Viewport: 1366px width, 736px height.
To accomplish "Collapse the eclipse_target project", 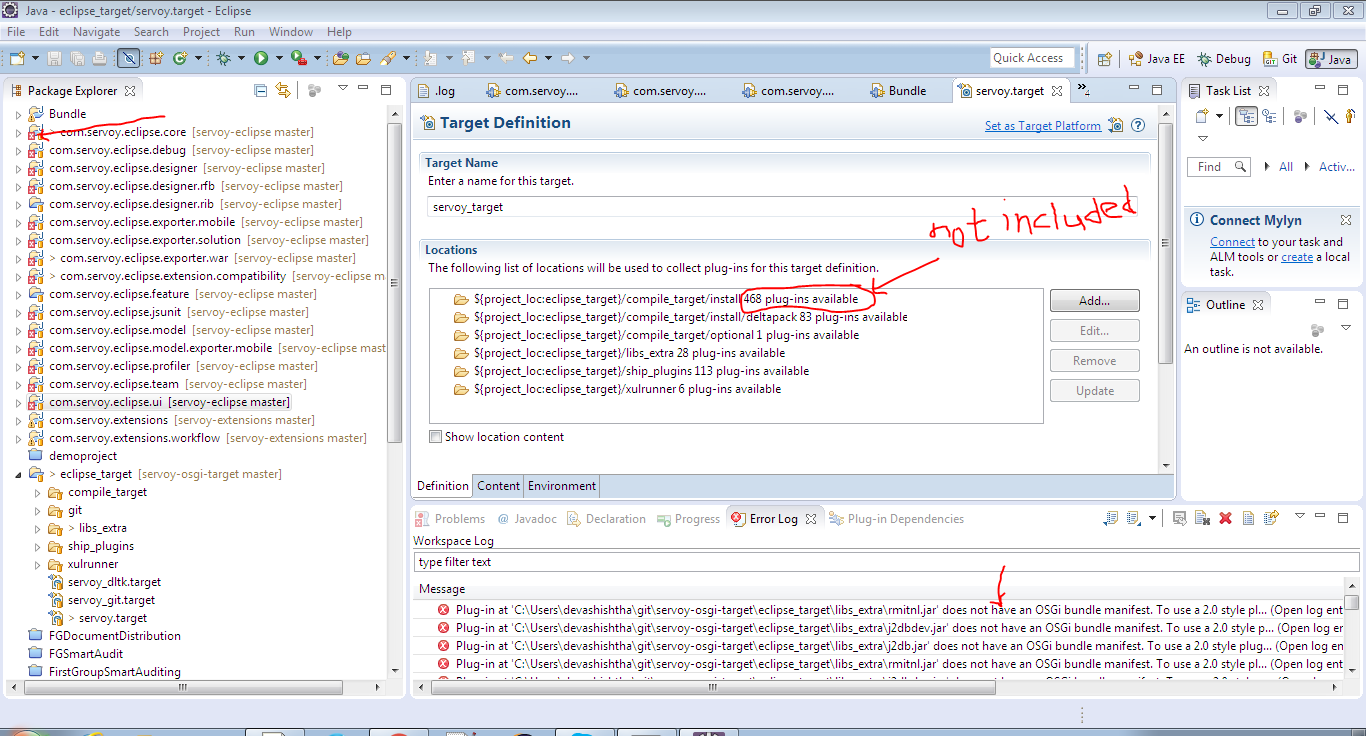I will 18,474.
